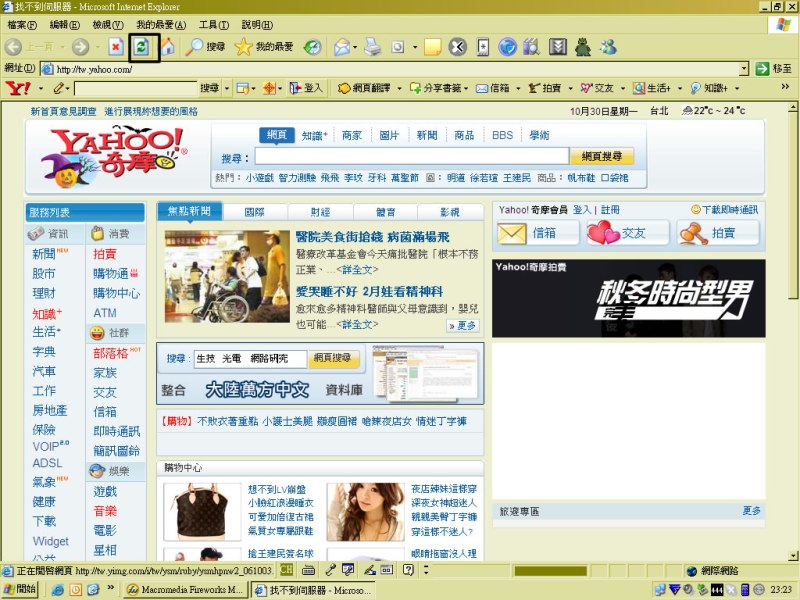This screenshot has height=600, width=800.
Task: Open headline 醫院美食街搶錢 病菌滿場飛
Action: (373, 237)
